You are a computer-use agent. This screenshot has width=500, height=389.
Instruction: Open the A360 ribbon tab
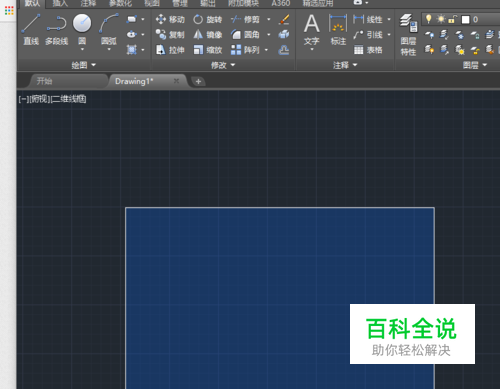(x=281, y=4)
